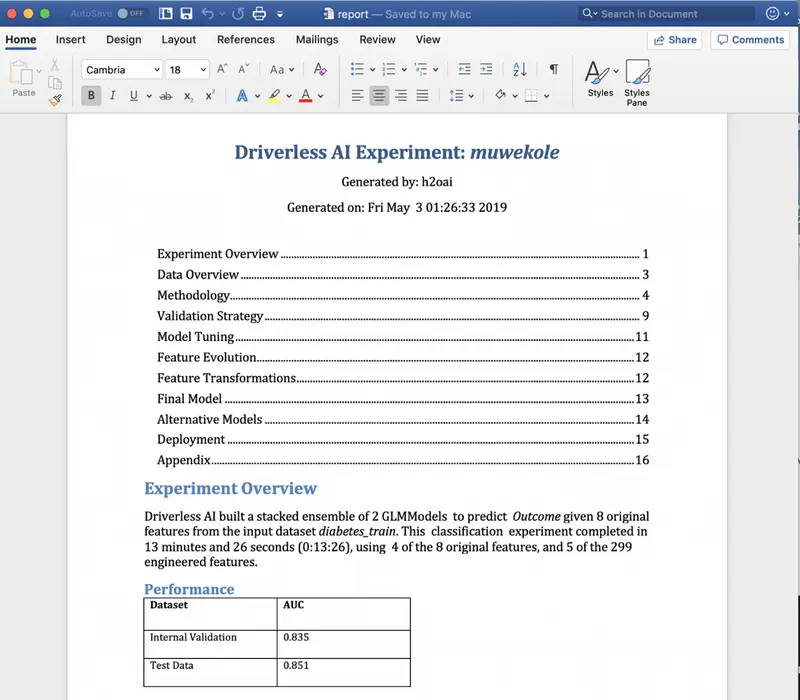Click the Format Painter brush icon

(55, 100)
